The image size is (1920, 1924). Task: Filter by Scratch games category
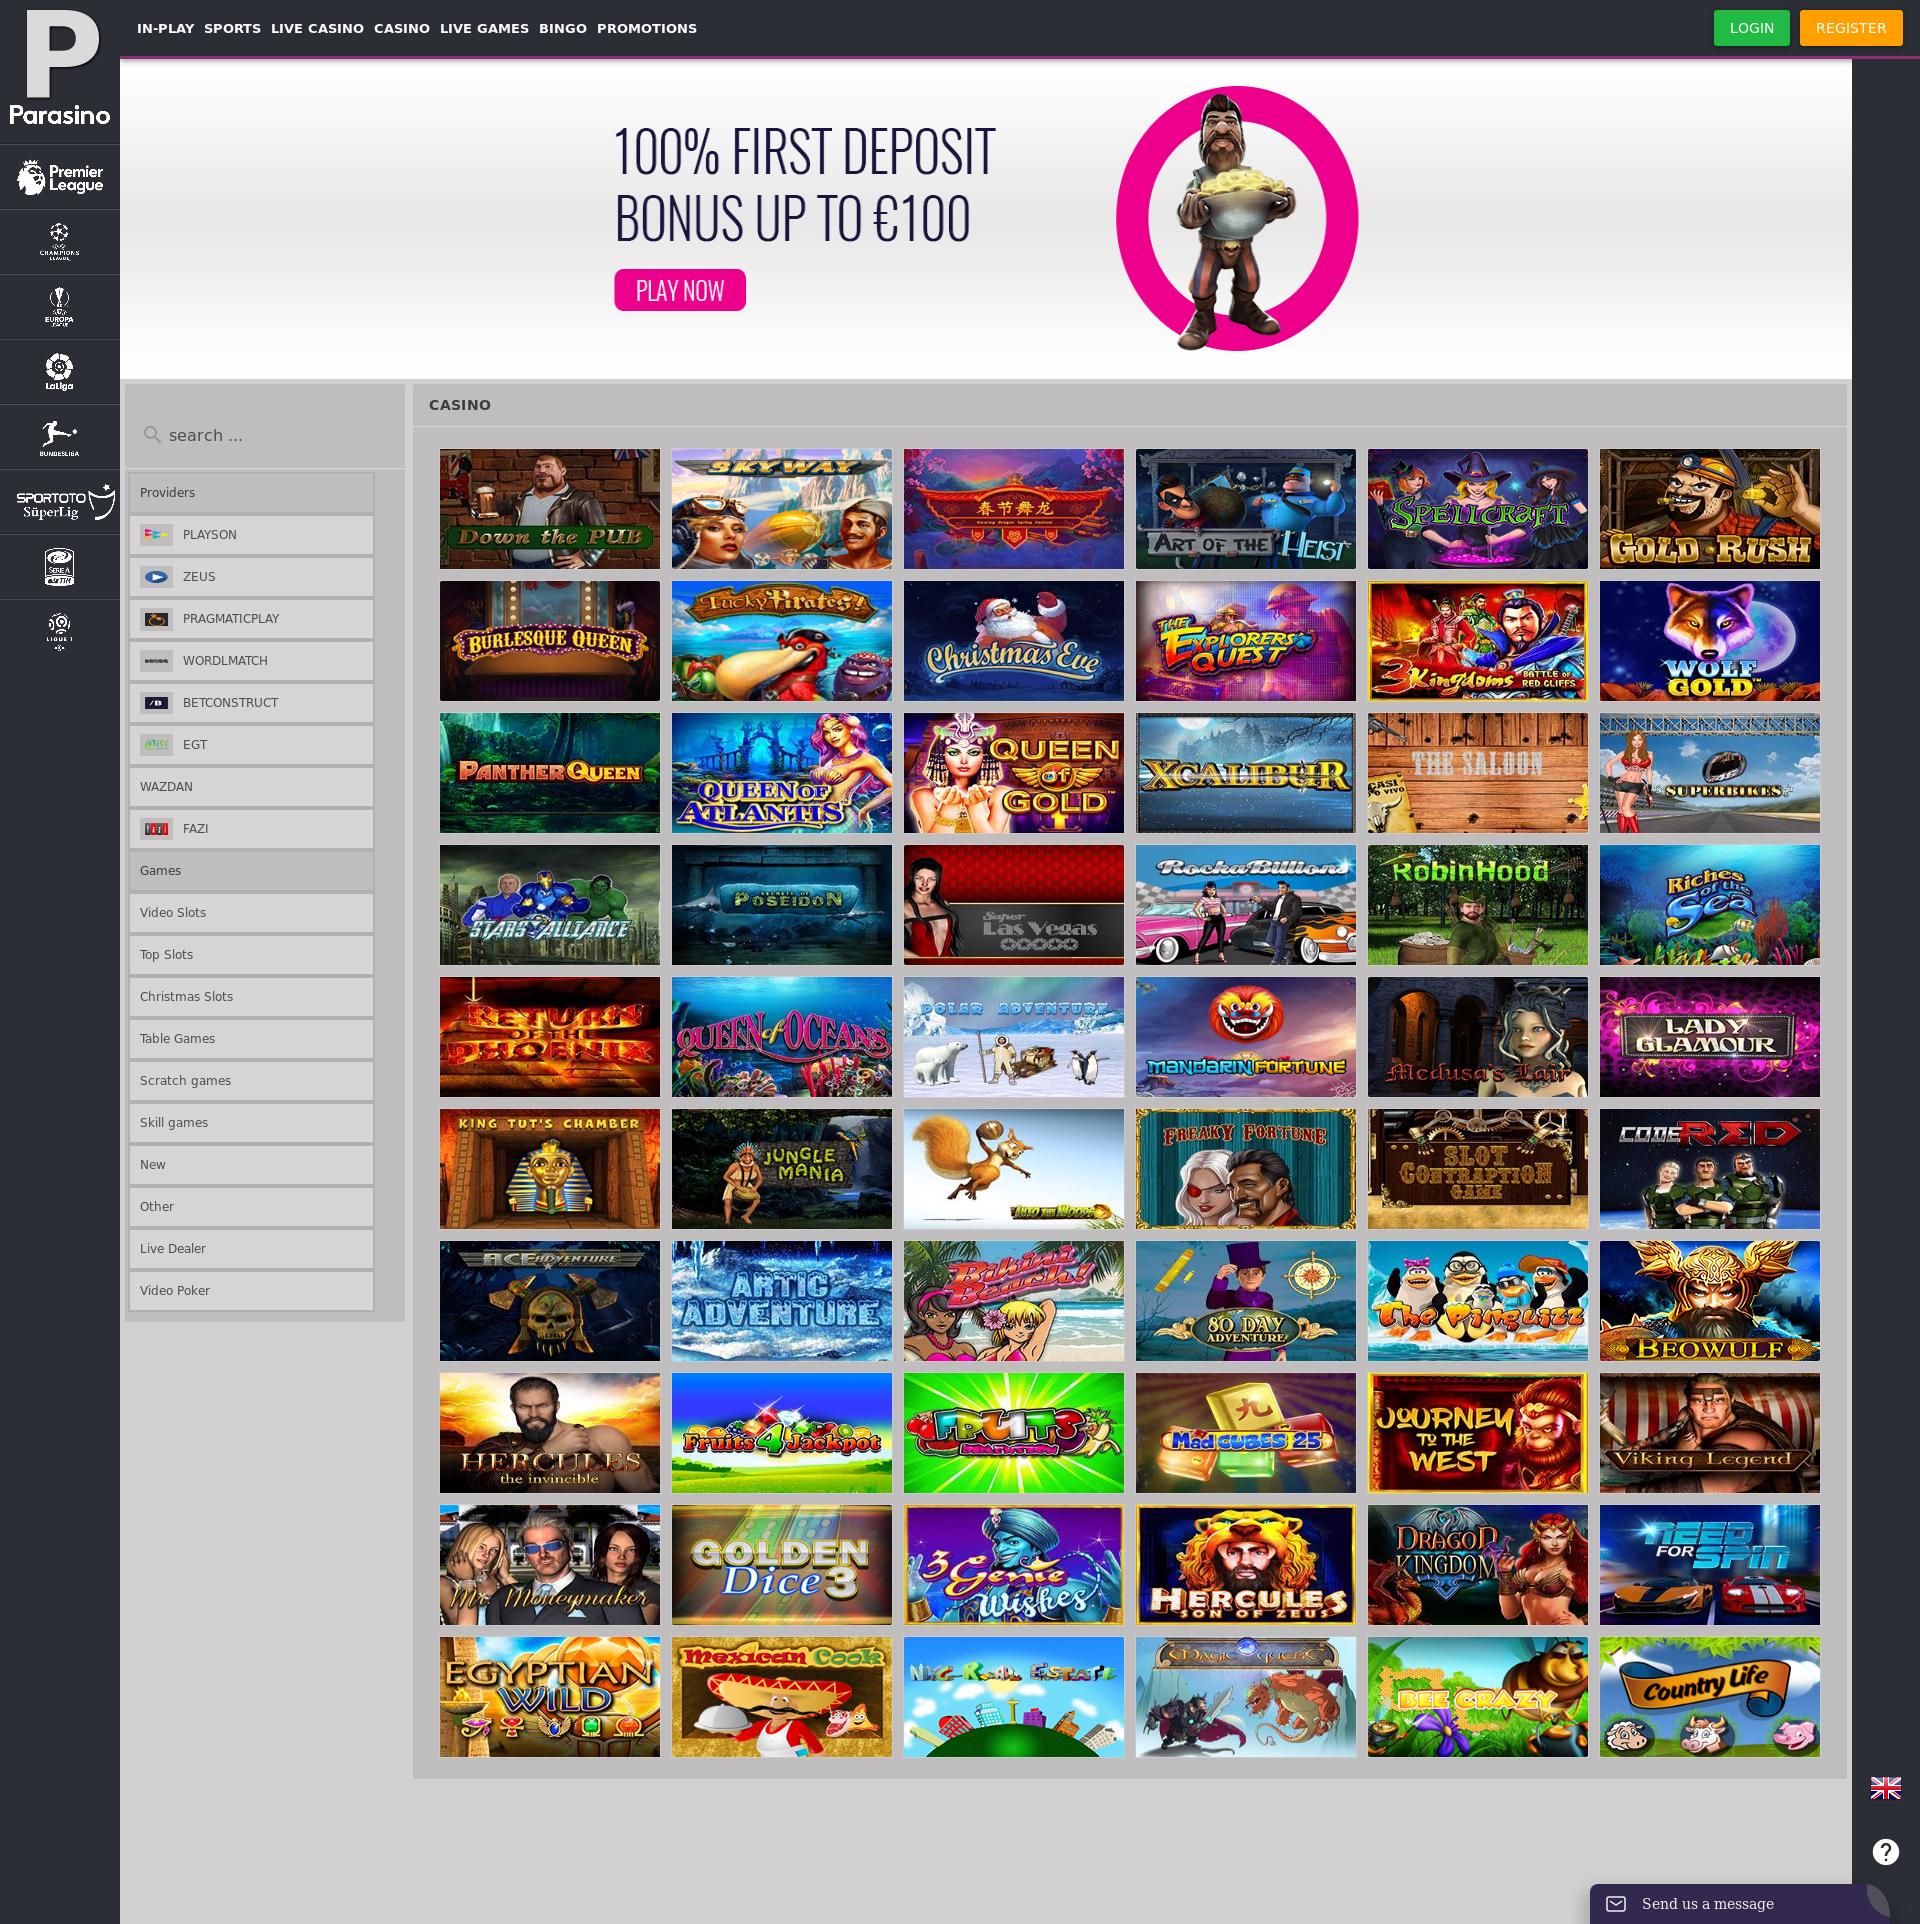coord(251,1081)
